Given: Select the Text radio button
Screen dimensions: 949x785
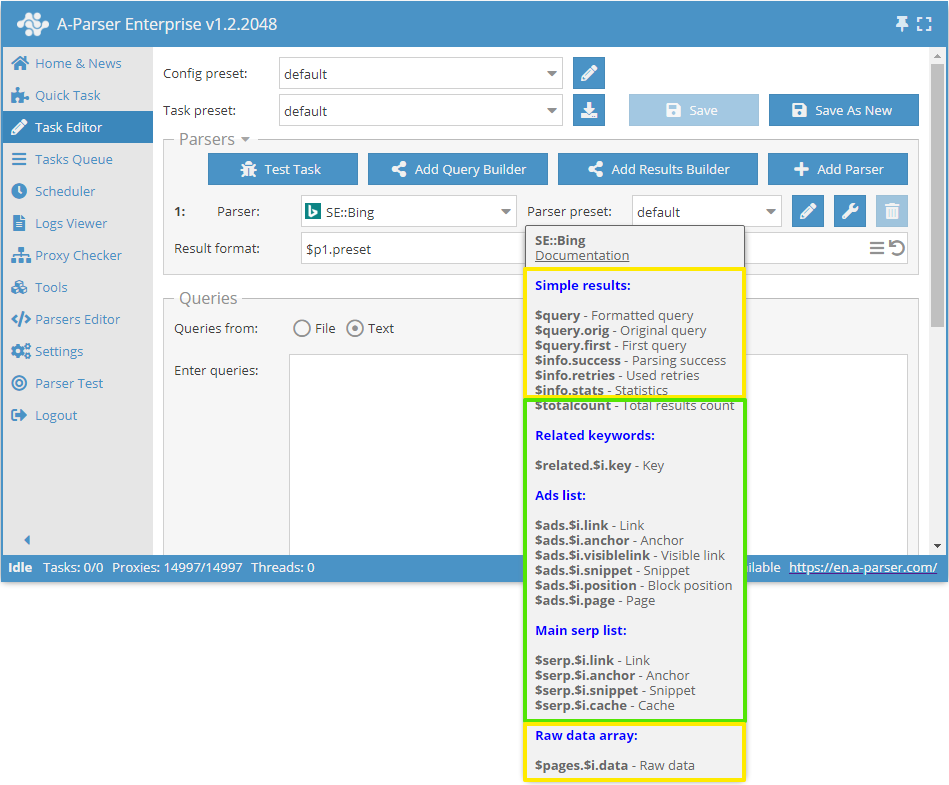Looking at the screenshot, I should [355, 328].
